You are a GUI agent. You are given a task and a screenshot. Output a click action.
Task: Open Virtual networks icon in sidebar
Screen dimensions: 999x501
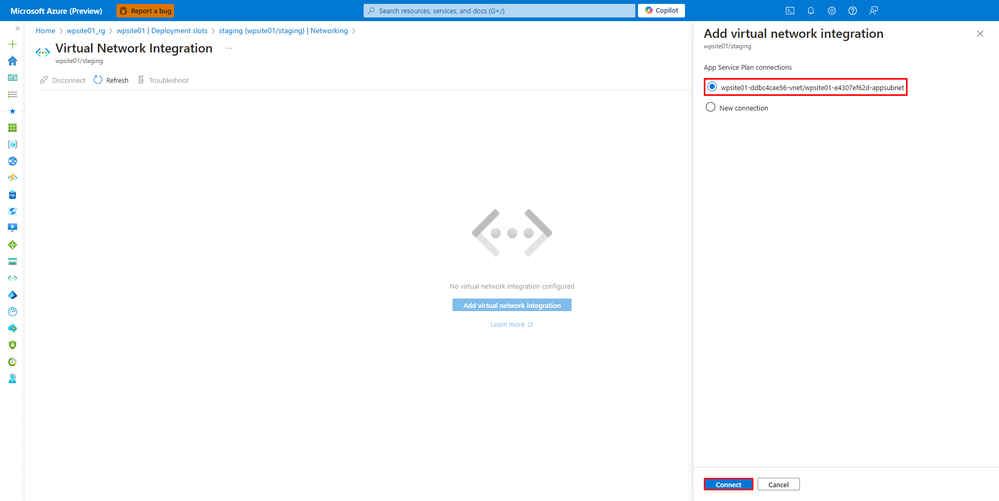click(12, 278)
